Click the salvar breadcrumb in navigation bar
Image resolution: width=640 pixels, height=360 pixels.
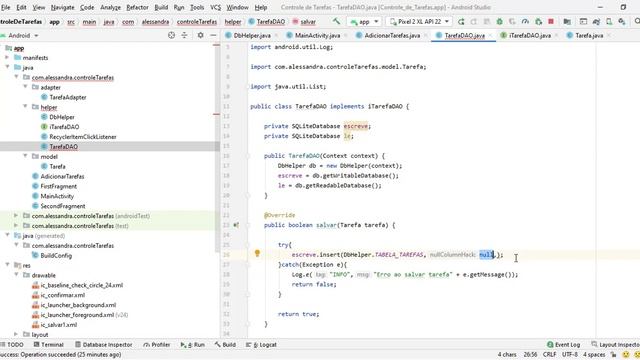pos(304,22)
